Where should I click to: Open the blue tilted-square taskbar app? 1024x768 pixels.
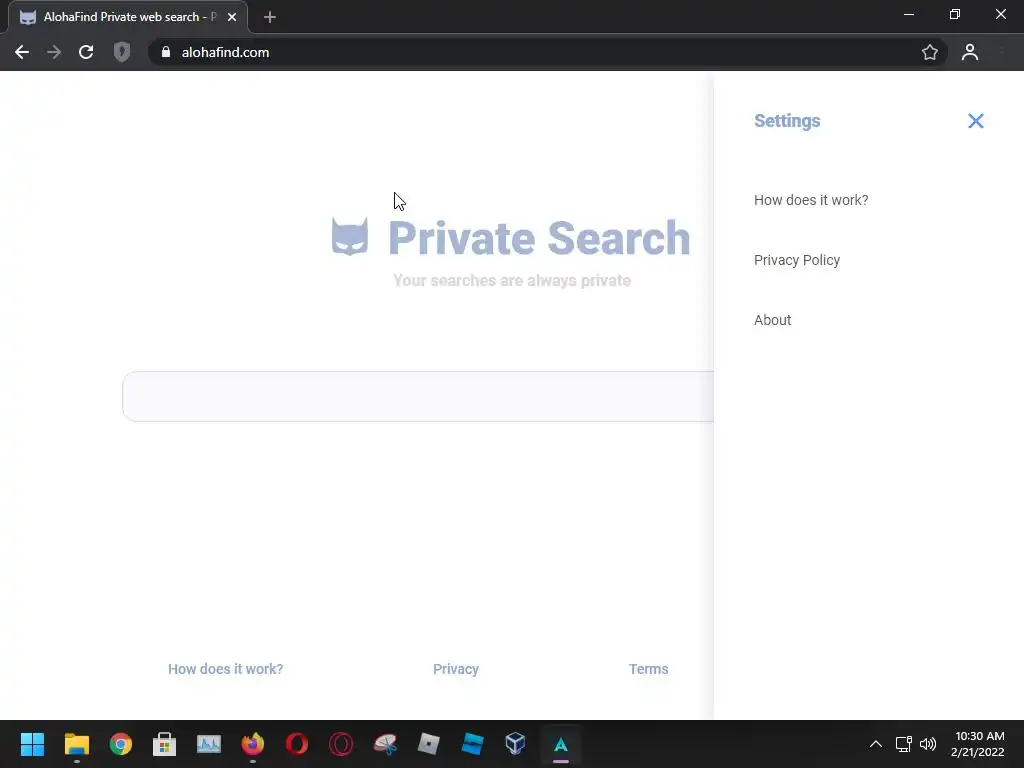pyautogui.click(x=472, y=744)
